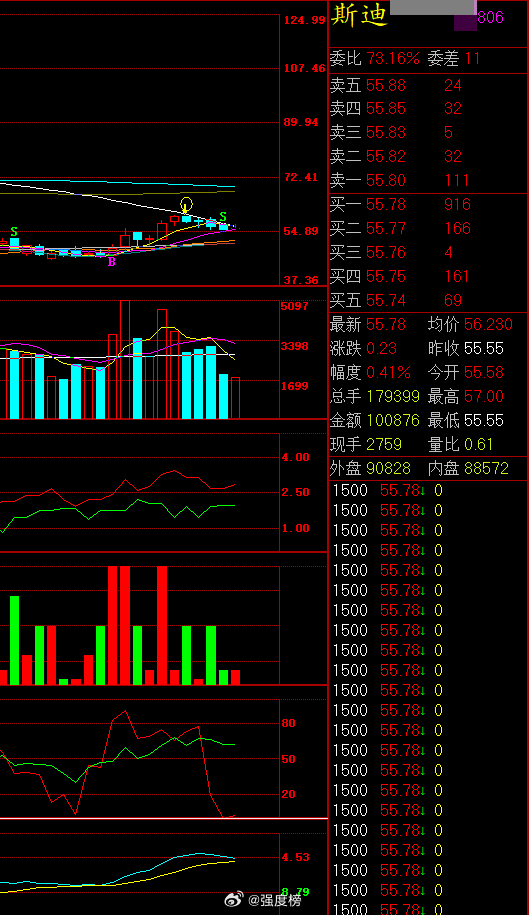529x915 pixels.
Task: Click the 买五 volume 69
Action: pos(453,301)
